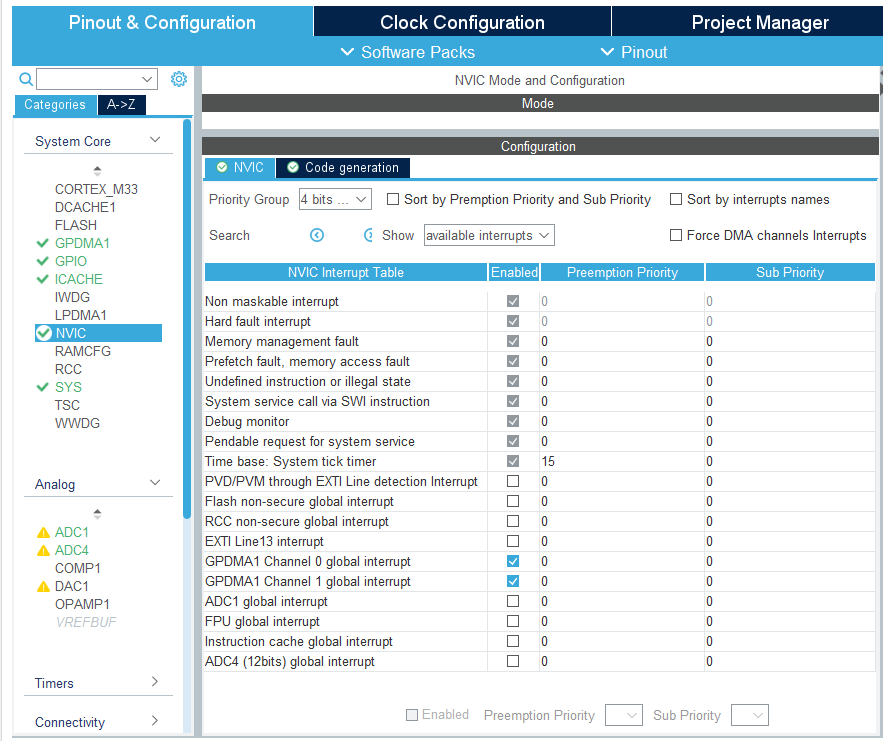
Task: Click the green checkmark beside SYS
Action: [42, 387]
